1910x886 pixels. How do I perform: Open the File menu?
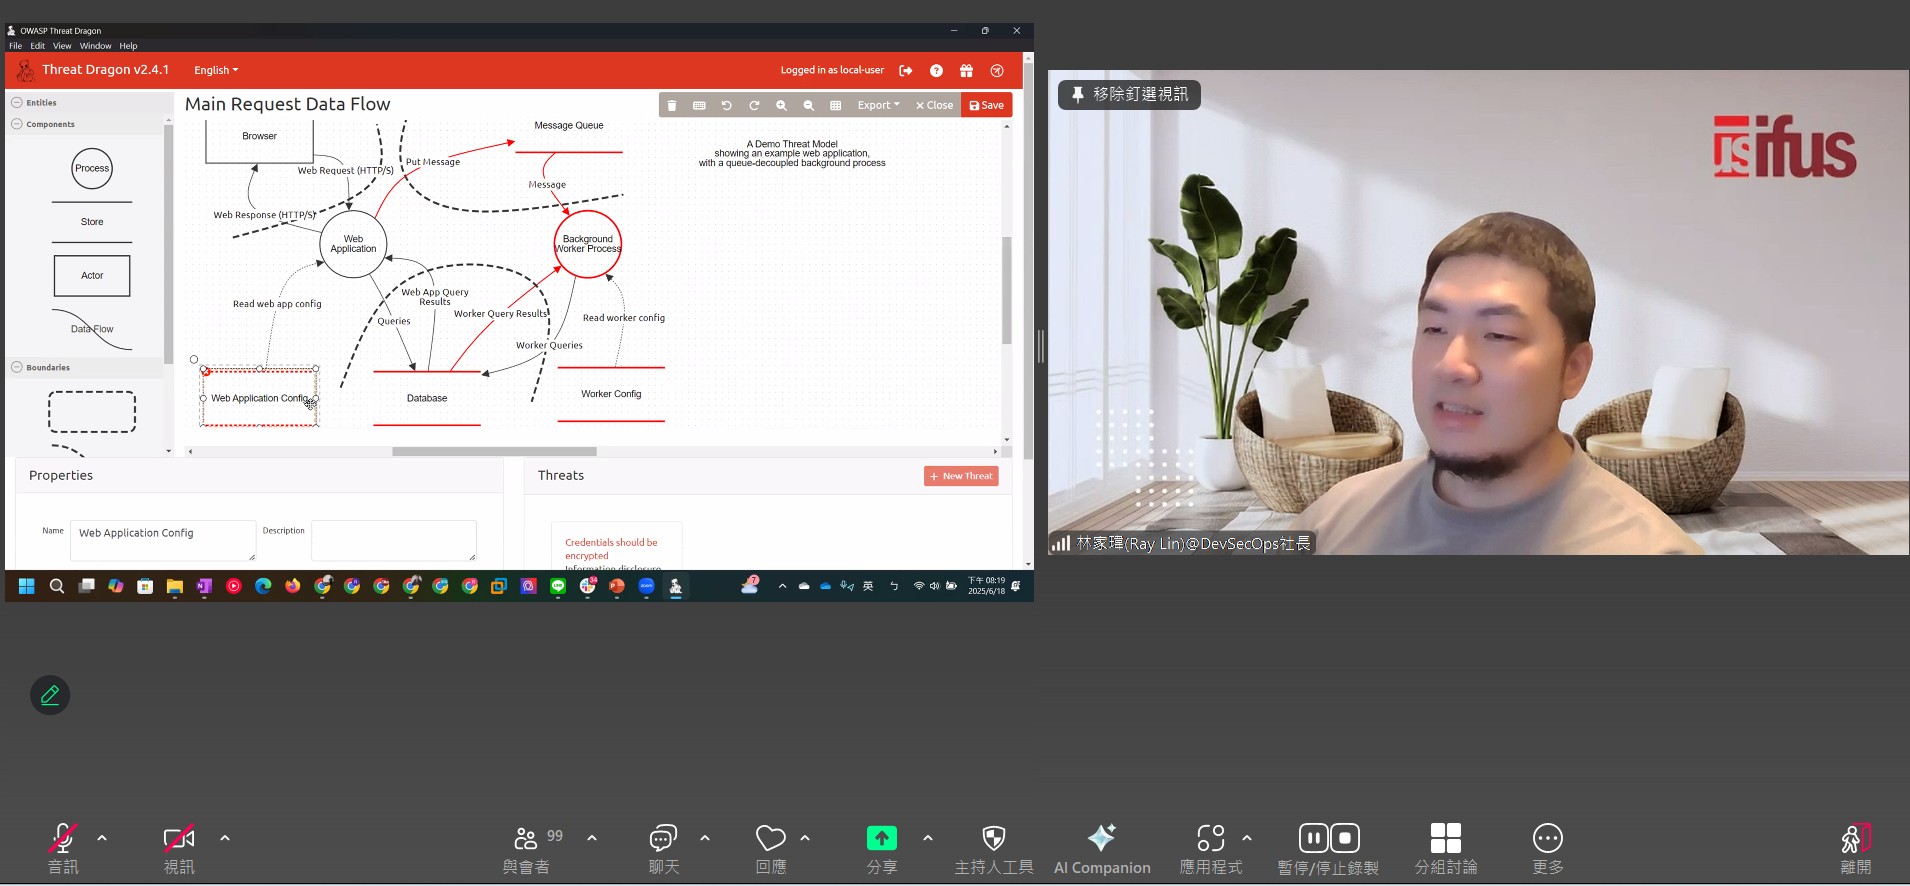point(15,46)
